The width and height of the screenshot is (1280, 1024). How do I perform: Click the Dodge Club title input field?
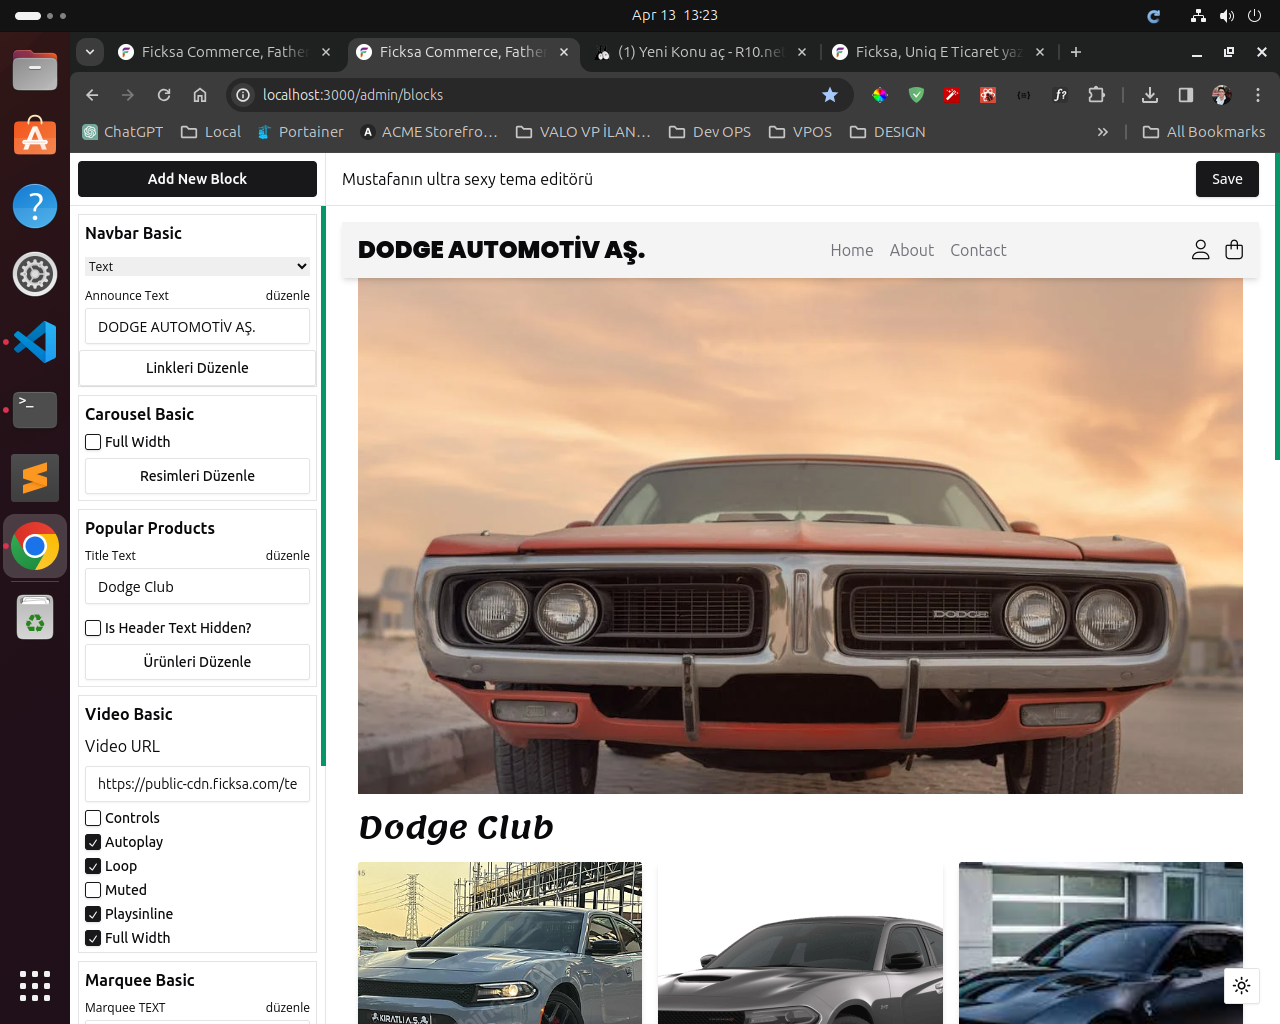point(197,587)
